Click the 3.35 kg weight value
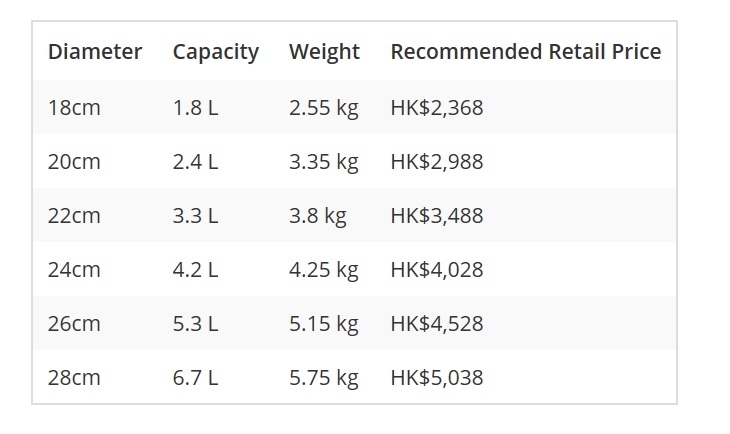730x434 pixels. (x=324, y=163)
